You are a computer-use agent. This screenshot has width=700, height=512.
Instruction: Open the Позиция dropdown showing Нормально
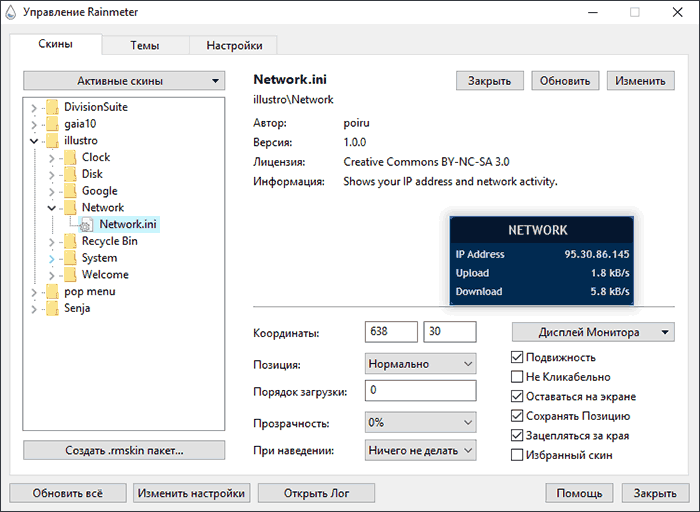(x=421, y=364)
